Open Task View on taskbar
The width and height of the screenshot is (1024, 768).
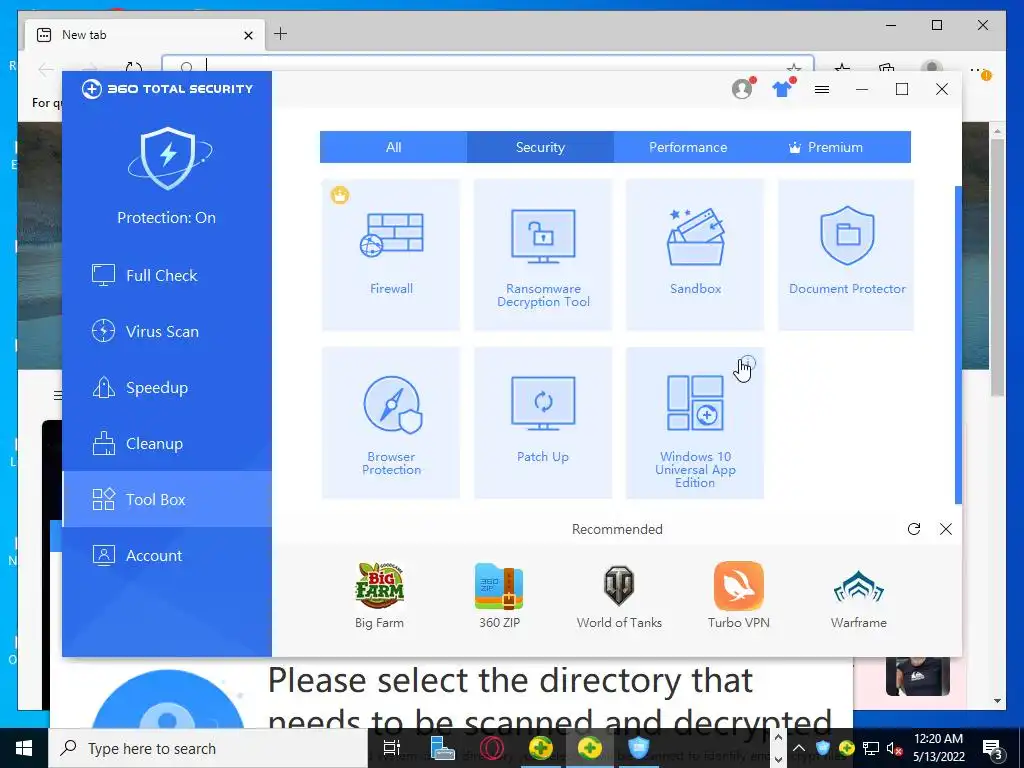pyautogui.click(x=392, y=748)
